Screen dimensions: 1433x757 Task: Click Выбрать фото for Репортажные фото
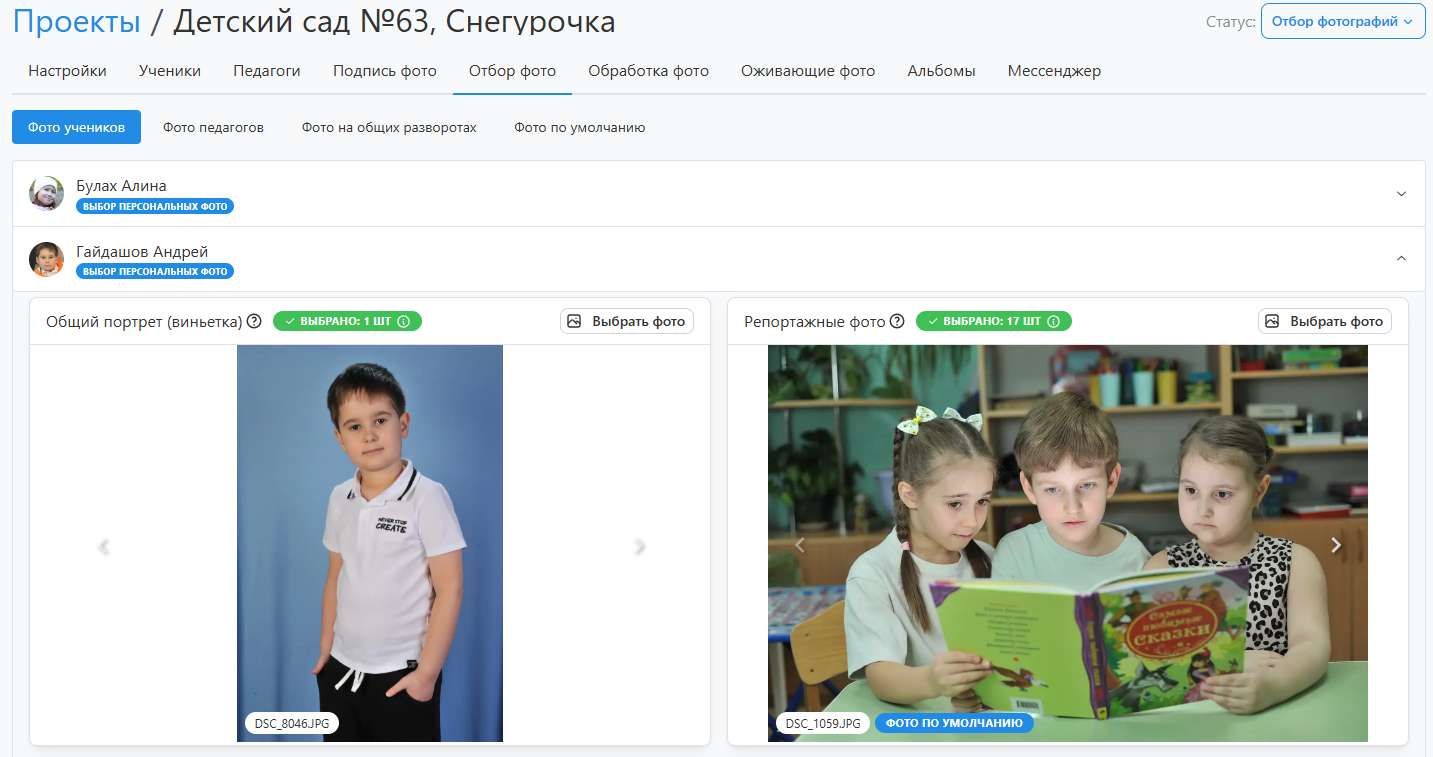click(1325, 321)
